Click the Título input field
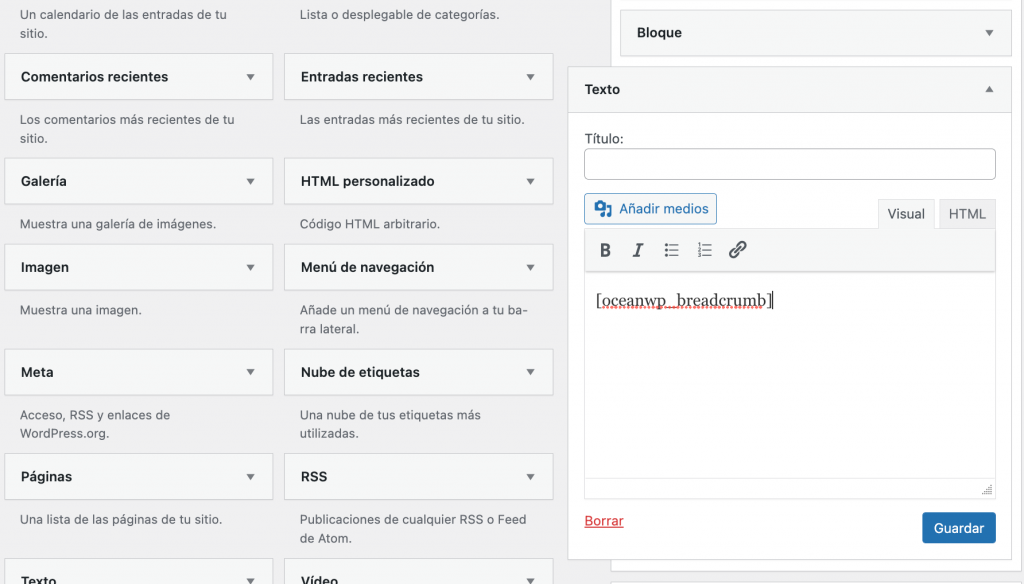 (x=789, y=164)
